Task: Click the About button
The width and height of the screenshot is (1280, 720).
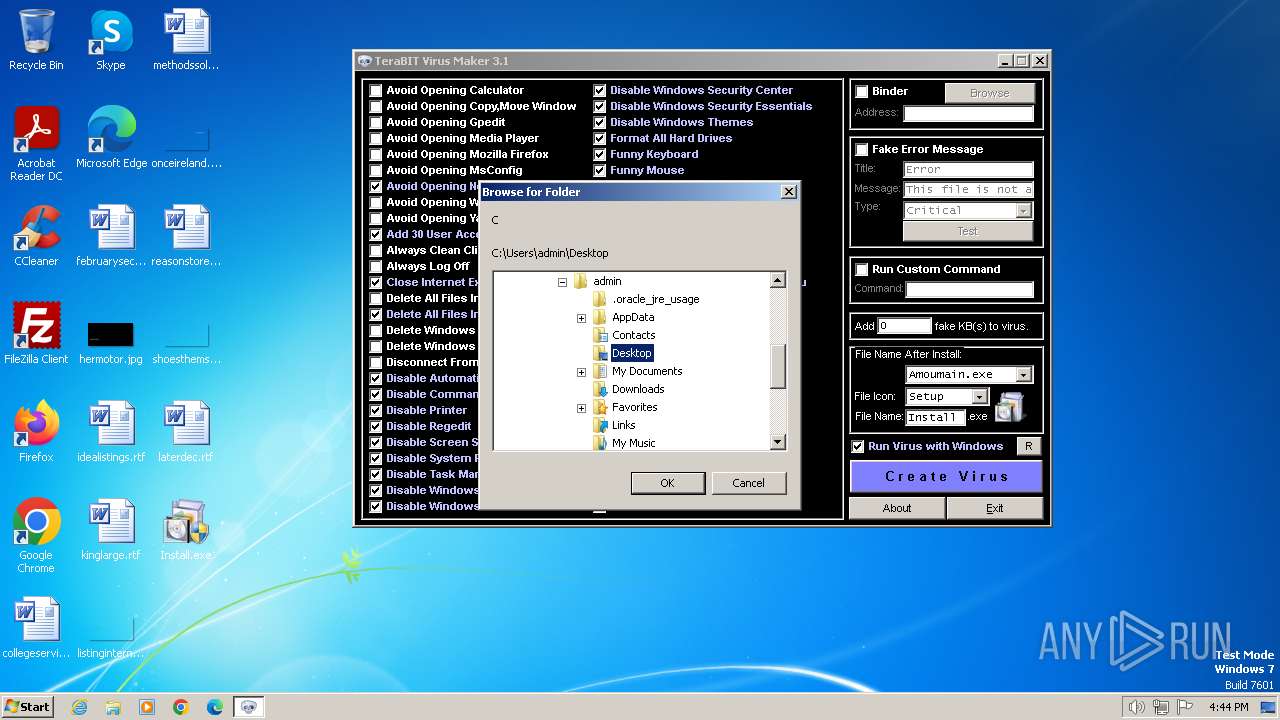Action: coord(897,508)
